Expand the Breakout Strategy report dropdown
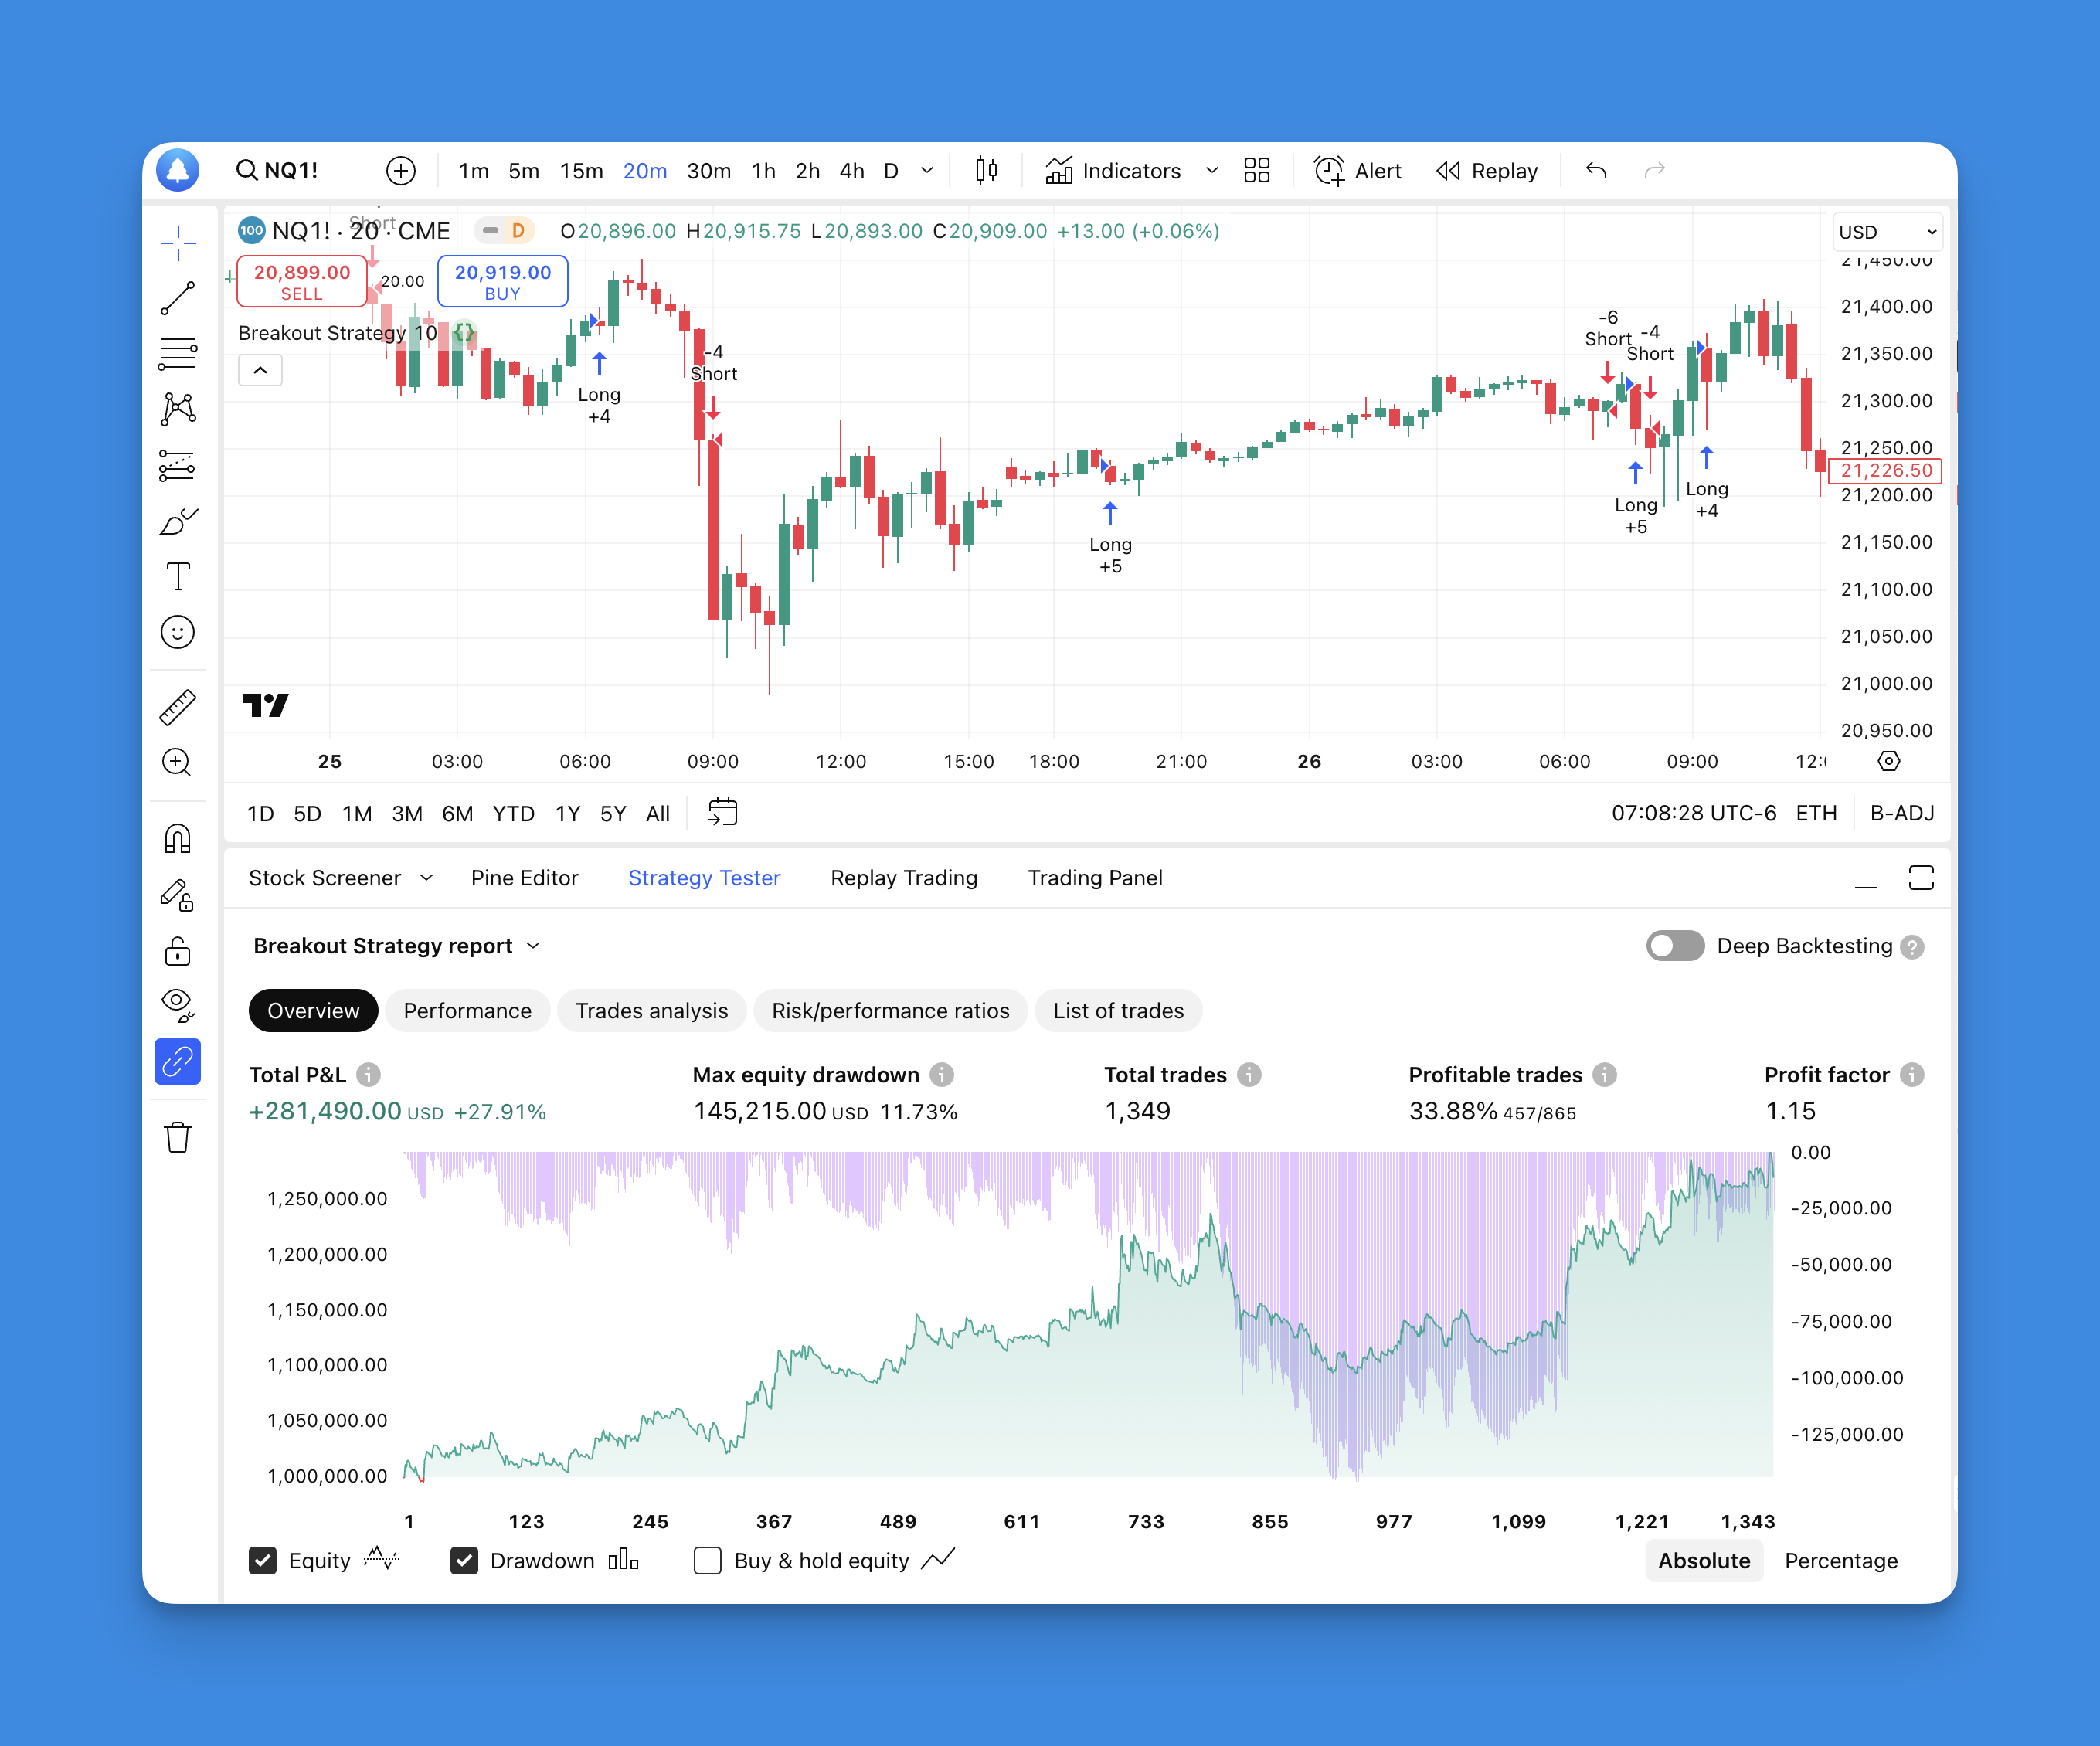The width and height of the screenshot is (2100, 1746). pyautogui.click(x=535, y=946)
